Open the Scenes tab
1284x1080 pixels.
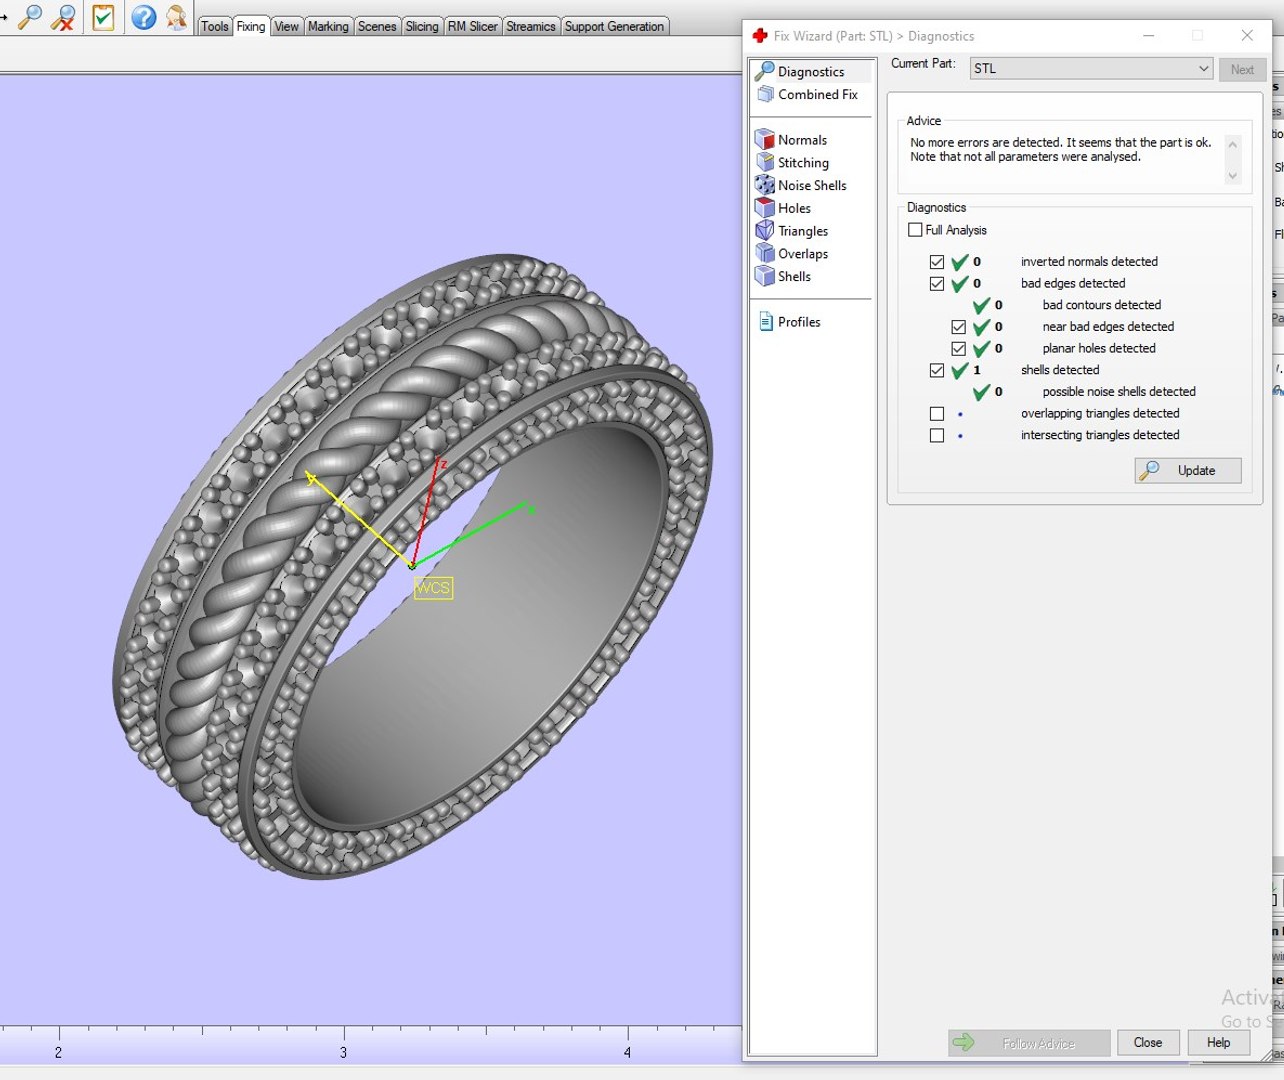(377, 26)
